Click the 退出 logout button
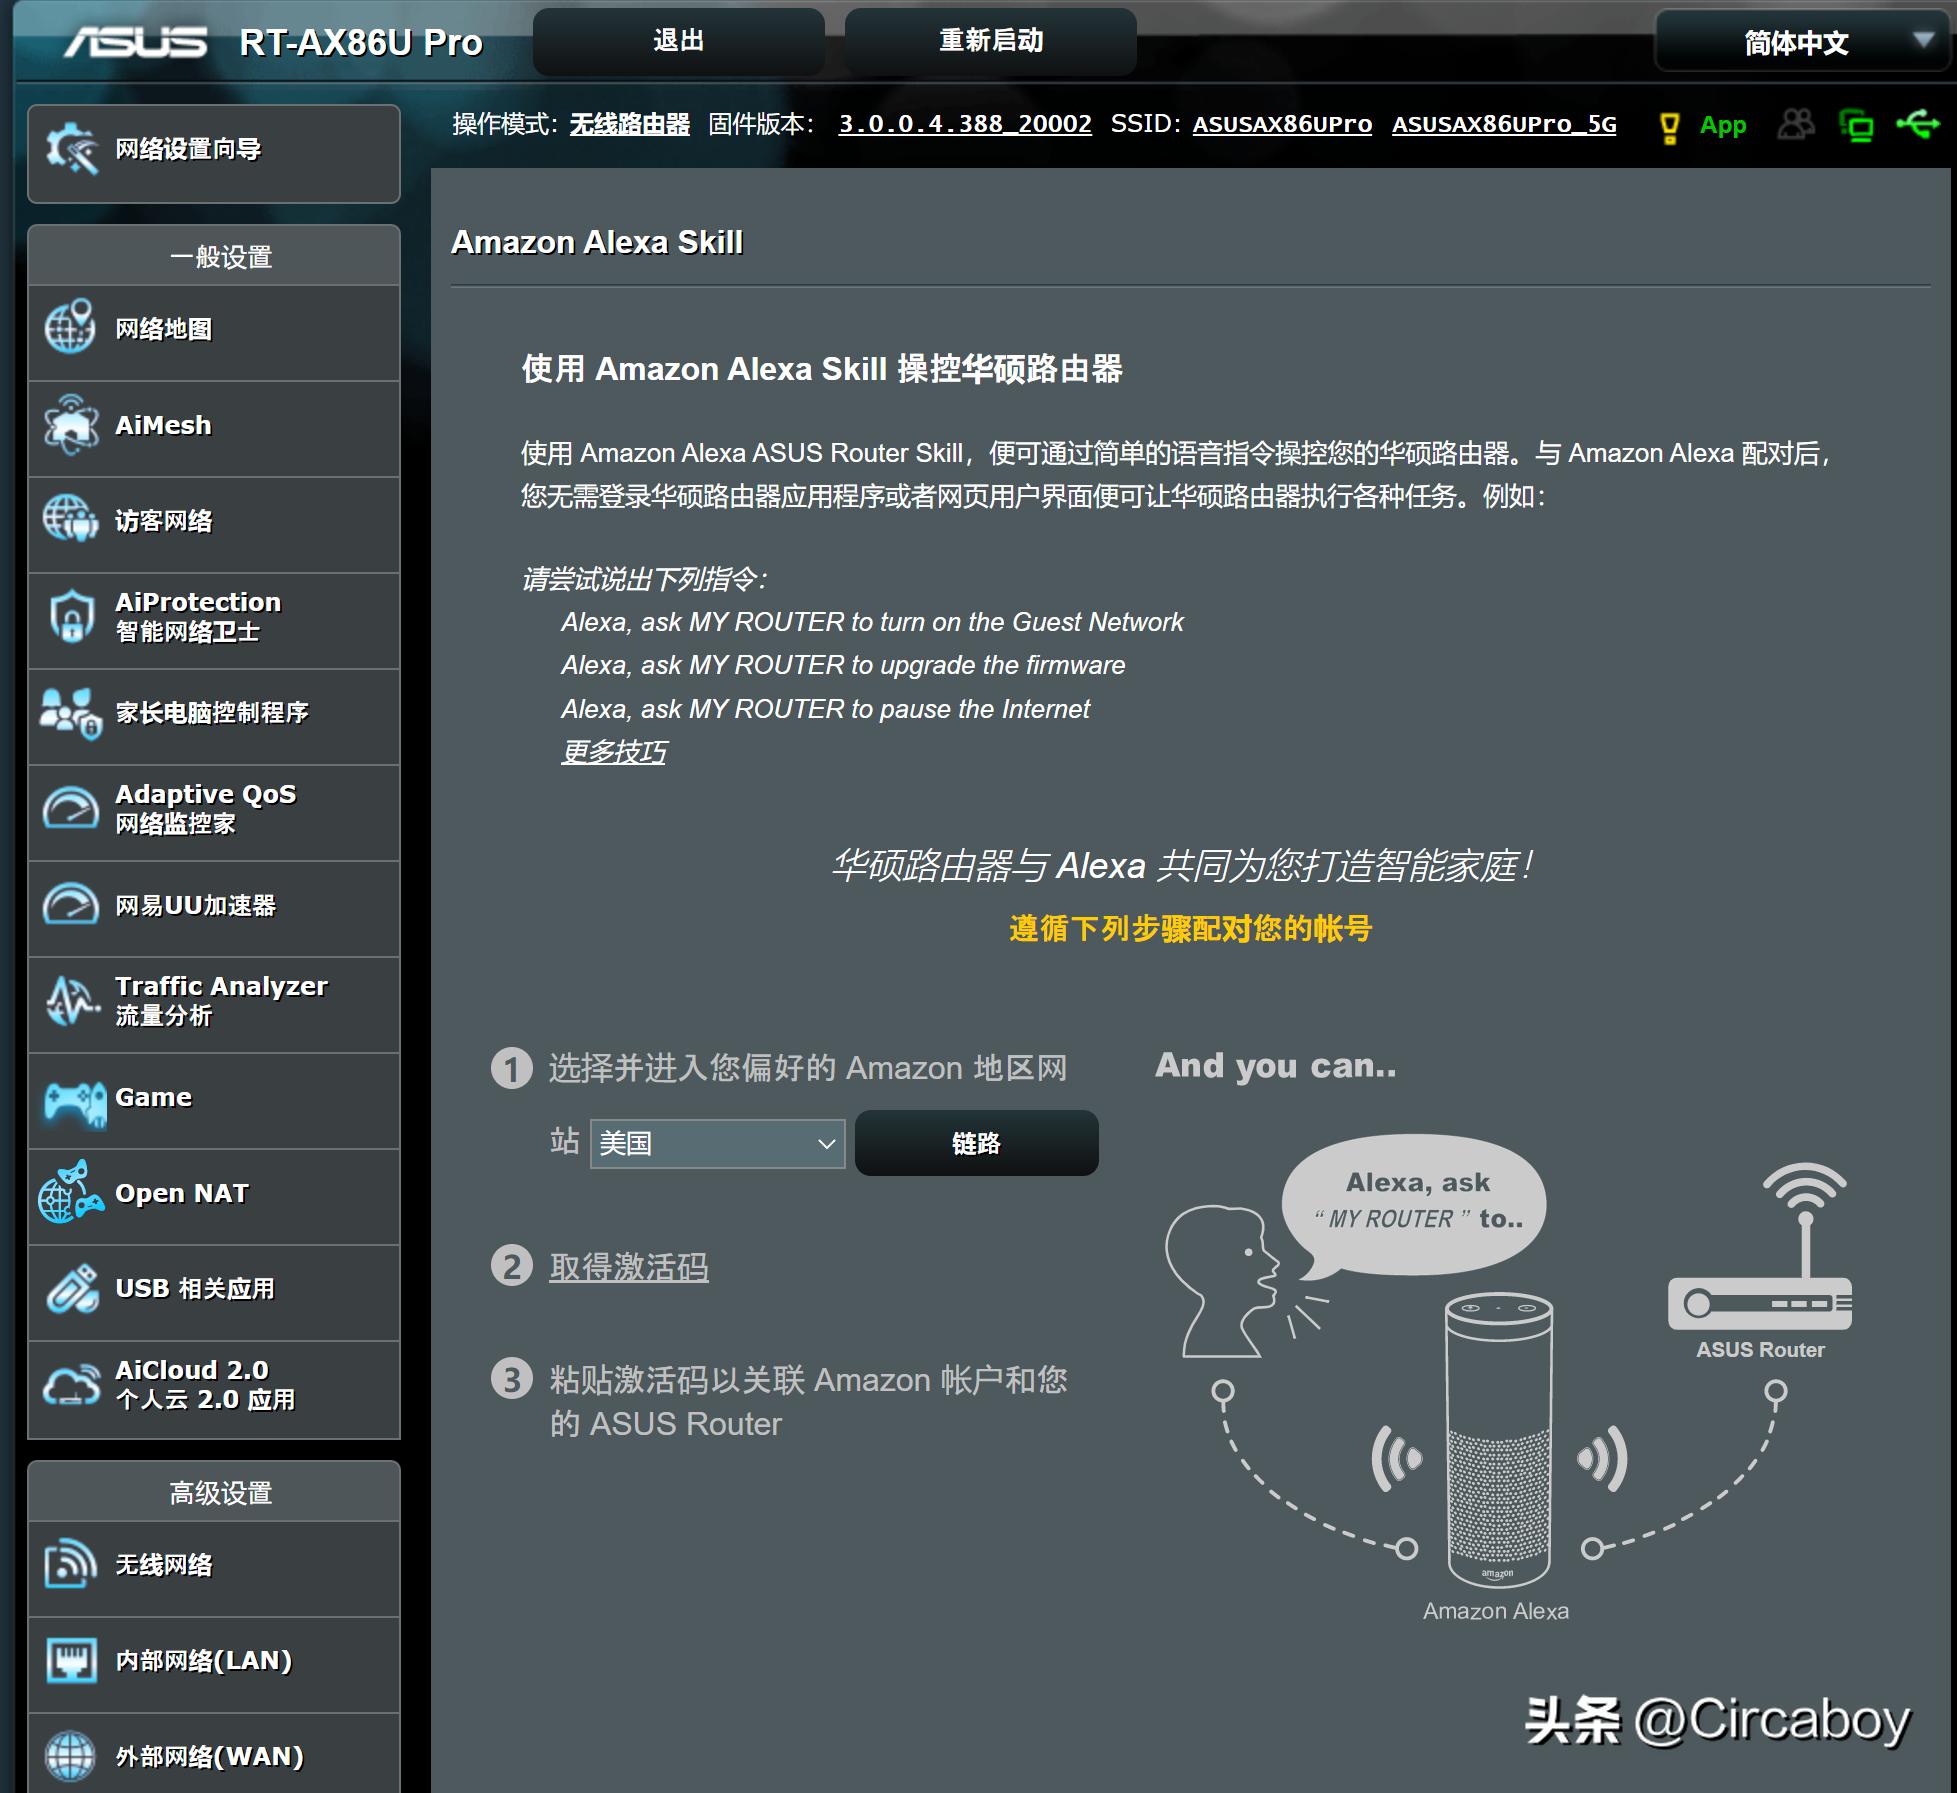1957x1793 pixels. 678,41
